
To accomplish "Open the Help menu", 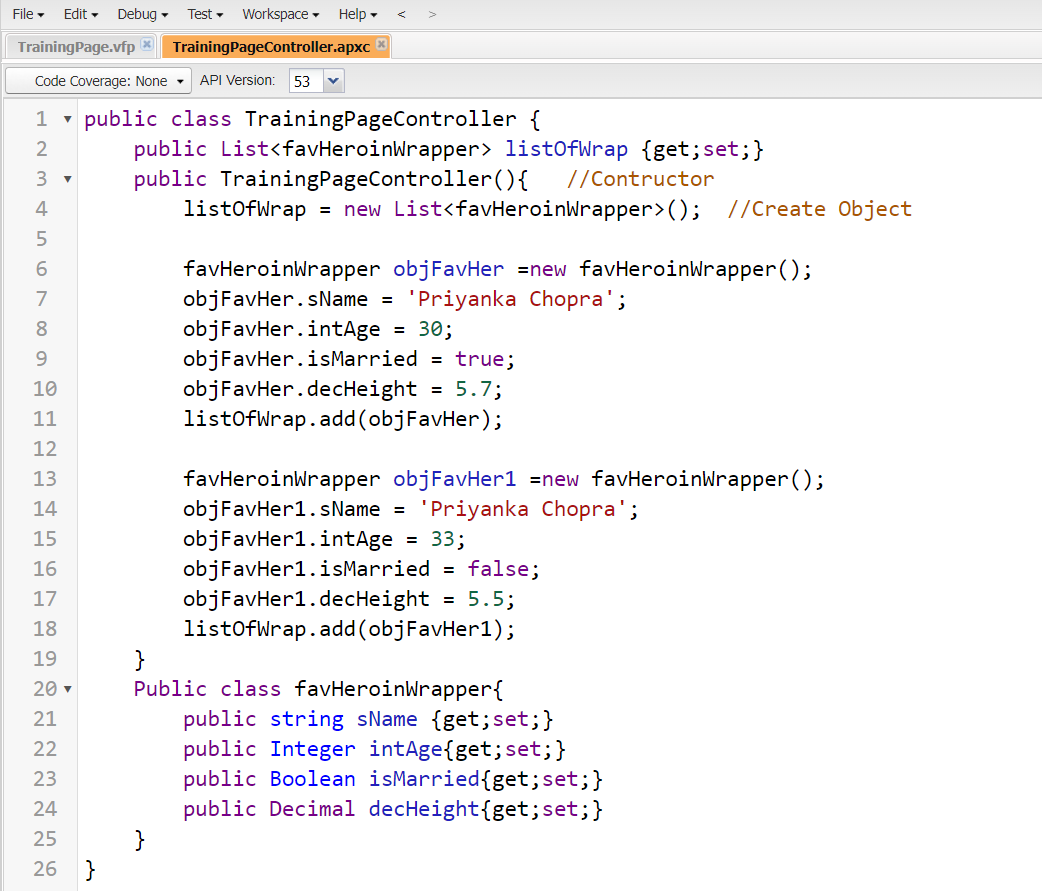I will (x=357, y=15).
